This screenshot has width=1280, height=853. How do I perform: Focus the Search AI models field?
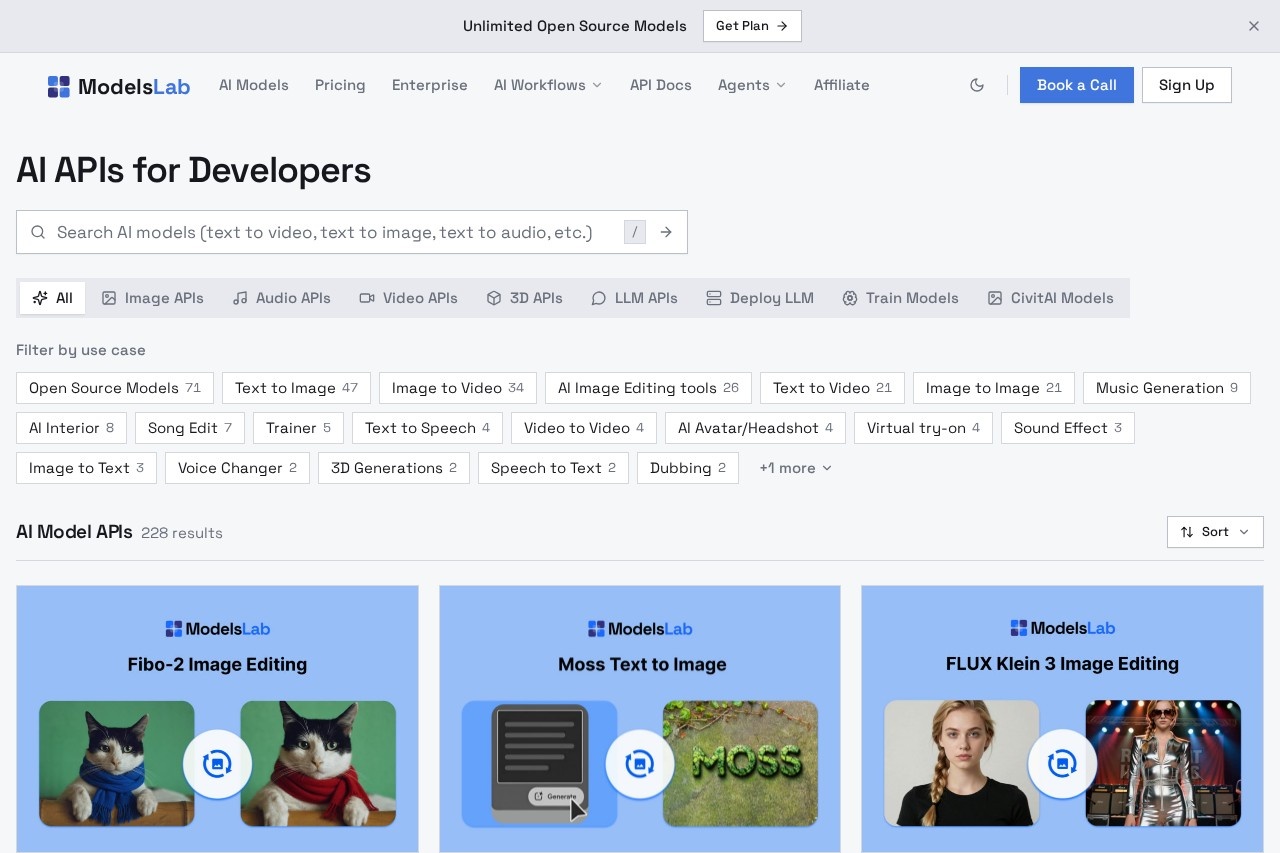[352, 232]
